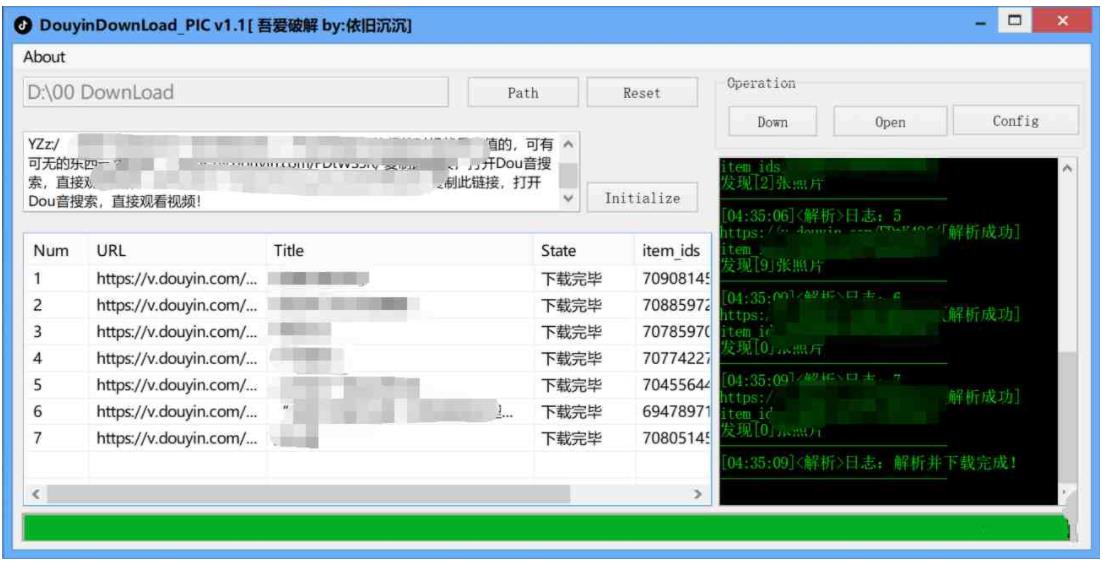The width and height of the screenshot is (1116, 574).
Task: Close the DouyinDownLoad_PIC window
Action: [x=1062, y=21]
